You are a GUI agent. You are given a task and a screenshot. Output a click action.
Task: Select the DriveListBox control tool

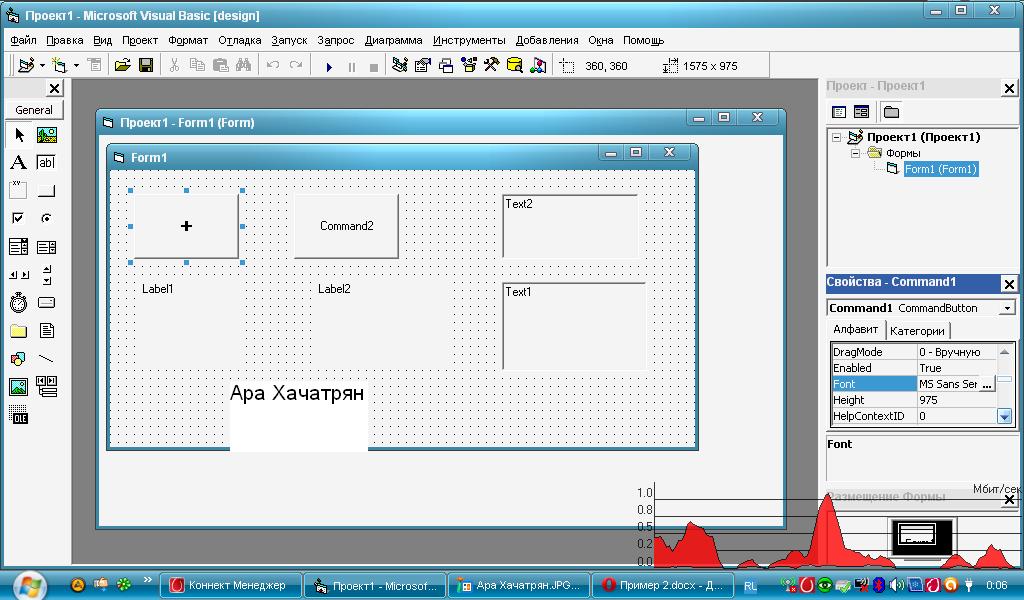pos(46,303)
